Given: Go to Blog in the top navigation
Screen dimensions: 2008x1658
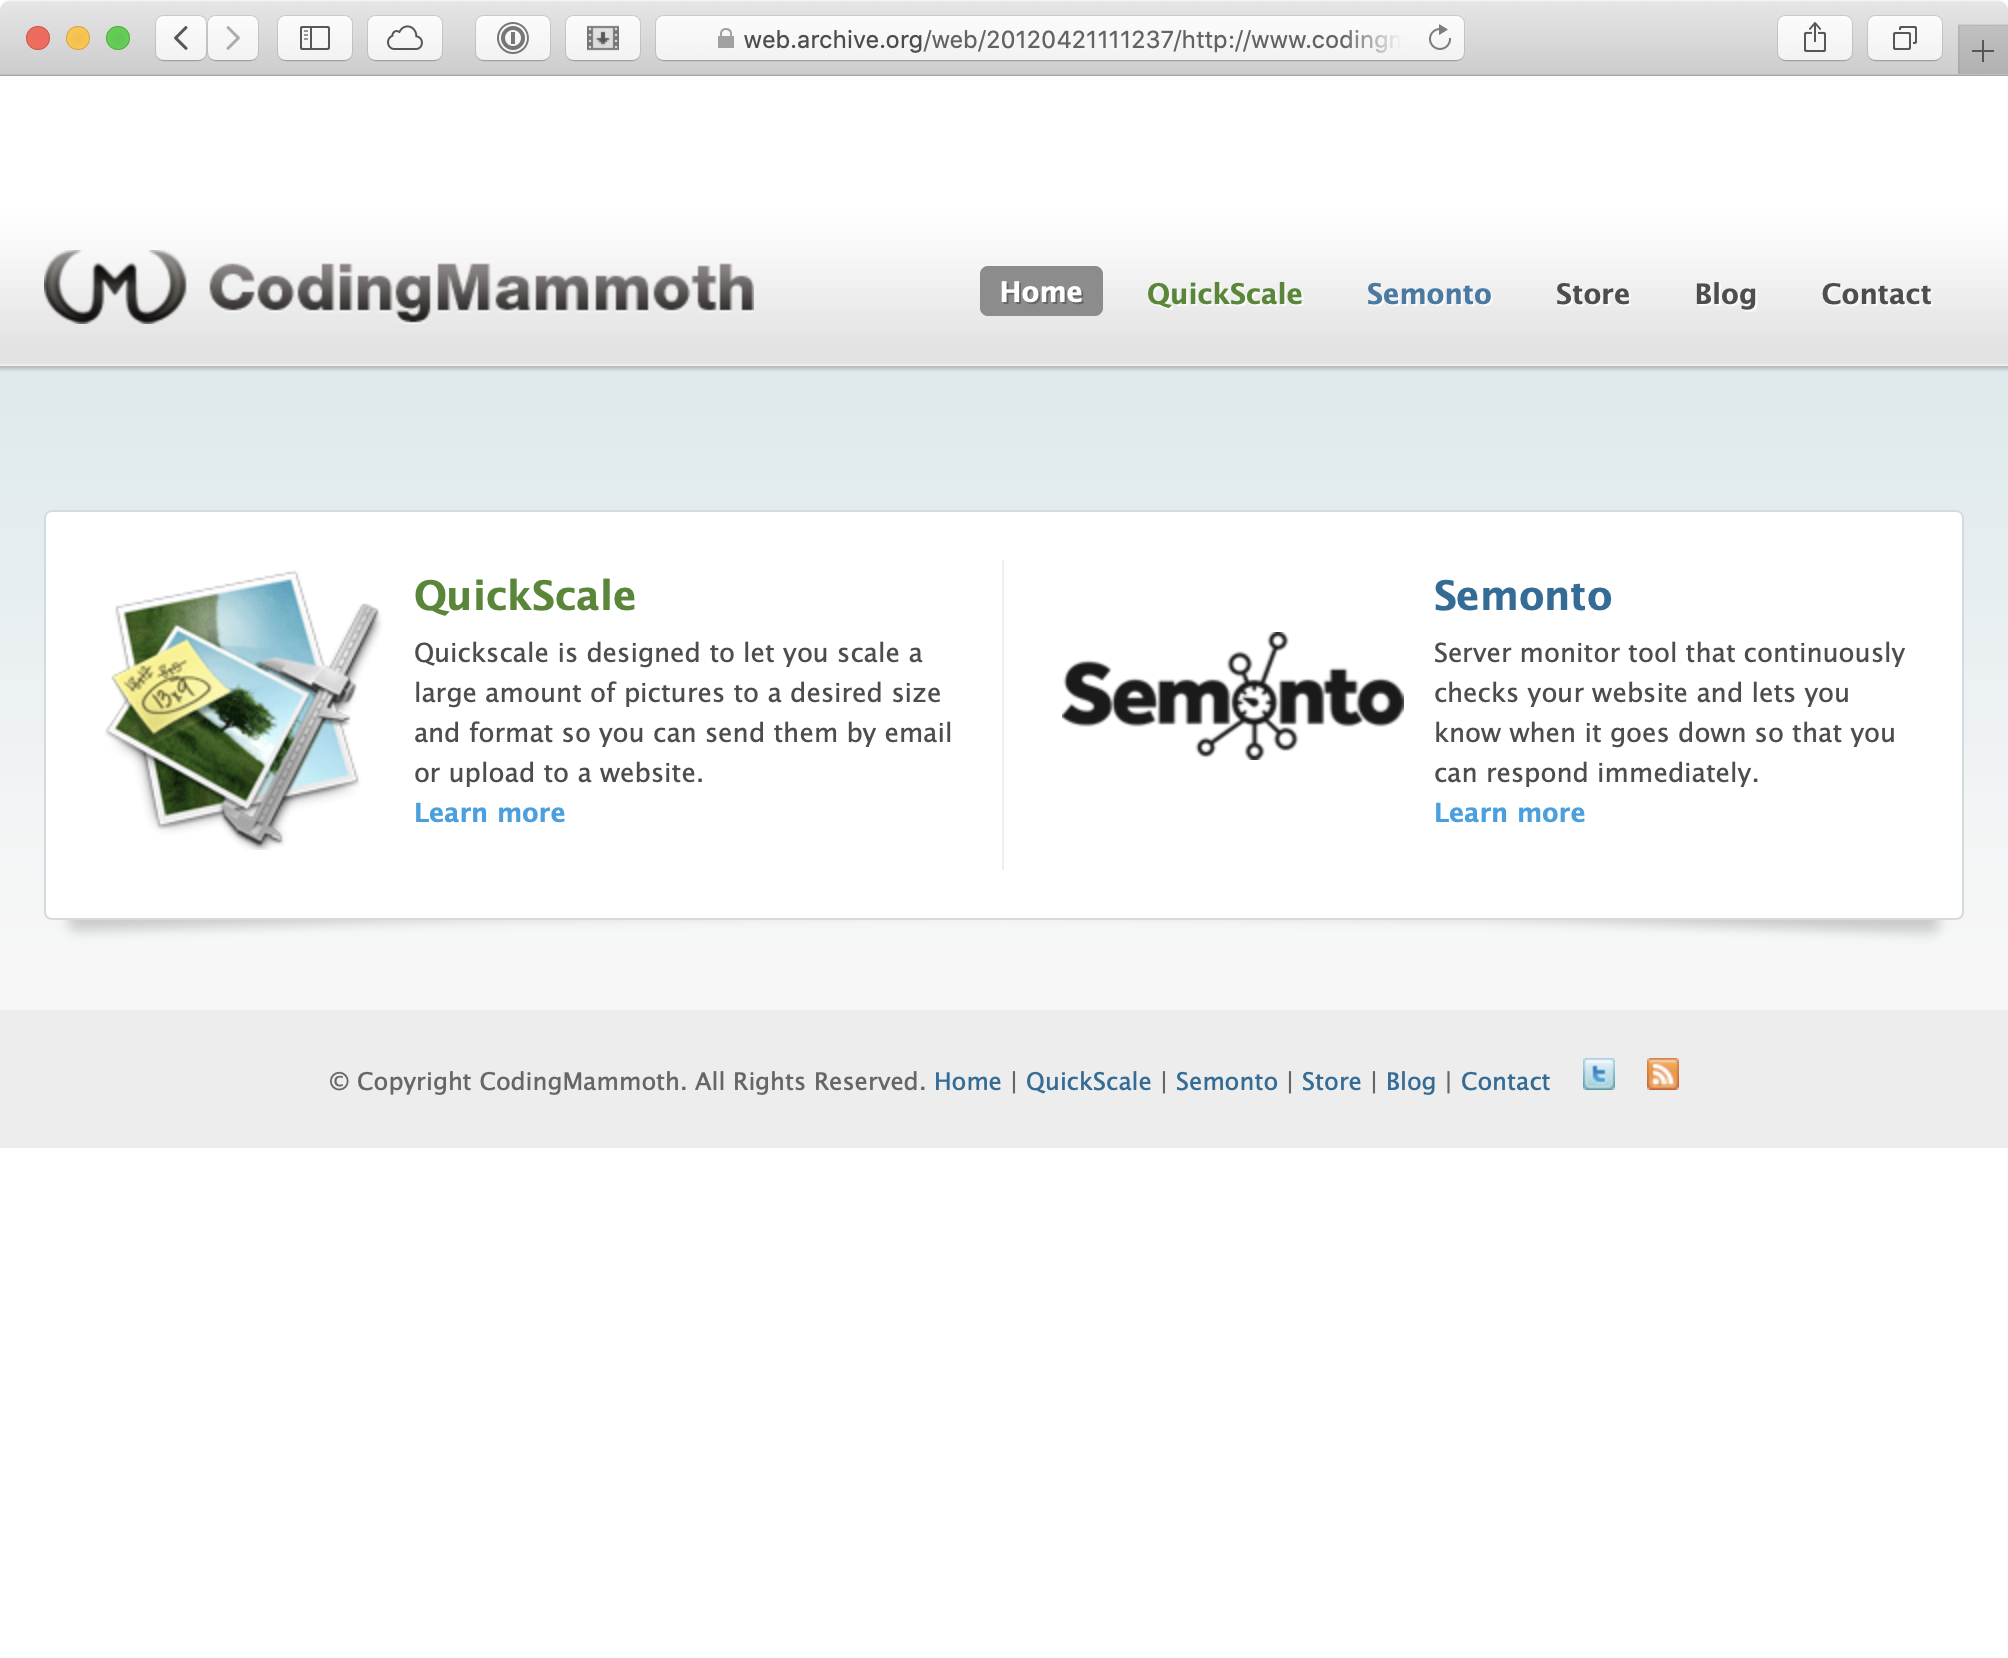Looking at the screenshot, I should pos(1725,294).
